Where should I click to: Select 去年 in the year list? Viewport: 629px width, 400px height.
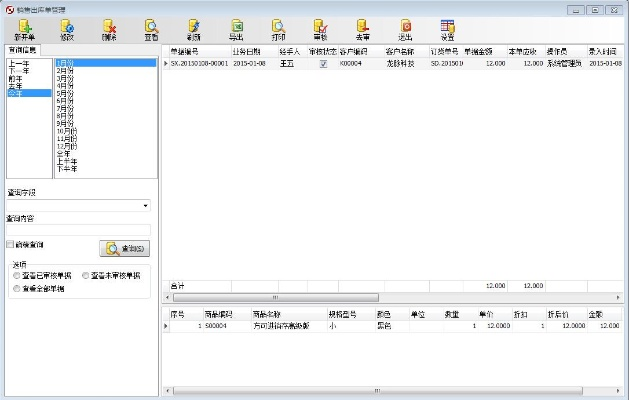(x=16, y=85)
